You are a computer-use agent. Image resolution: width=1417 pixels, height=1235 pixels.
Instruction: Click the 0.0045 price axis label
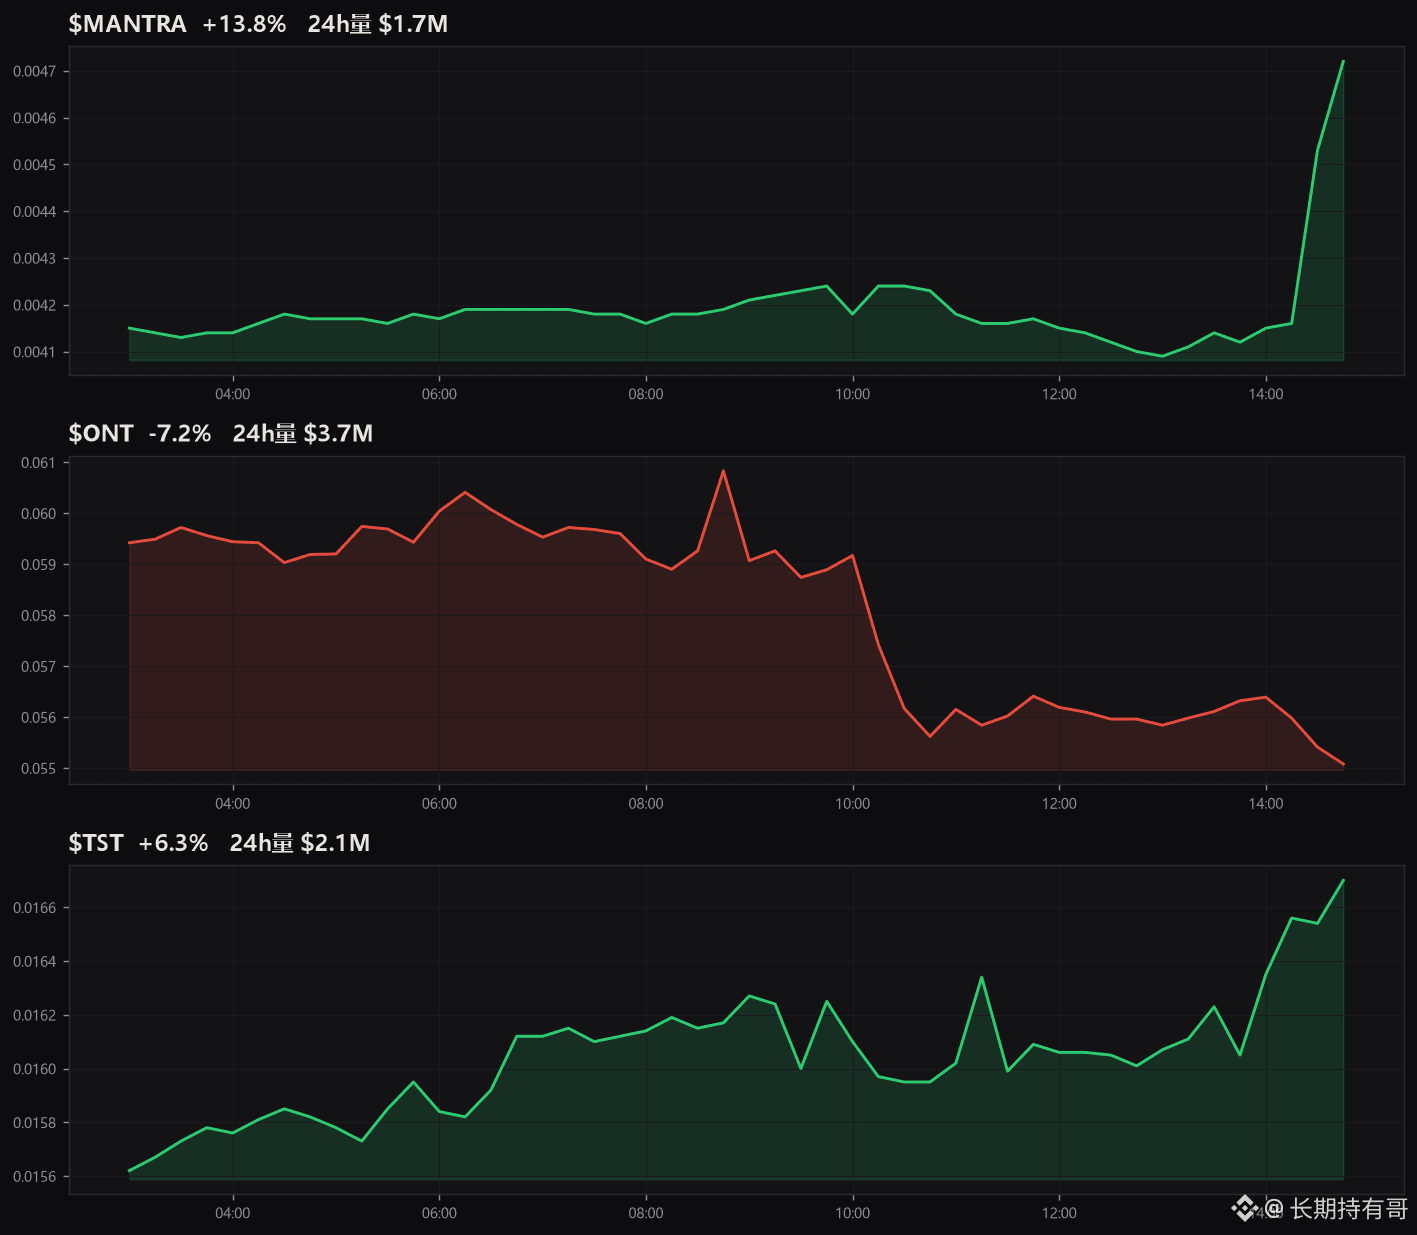point(34,165)
